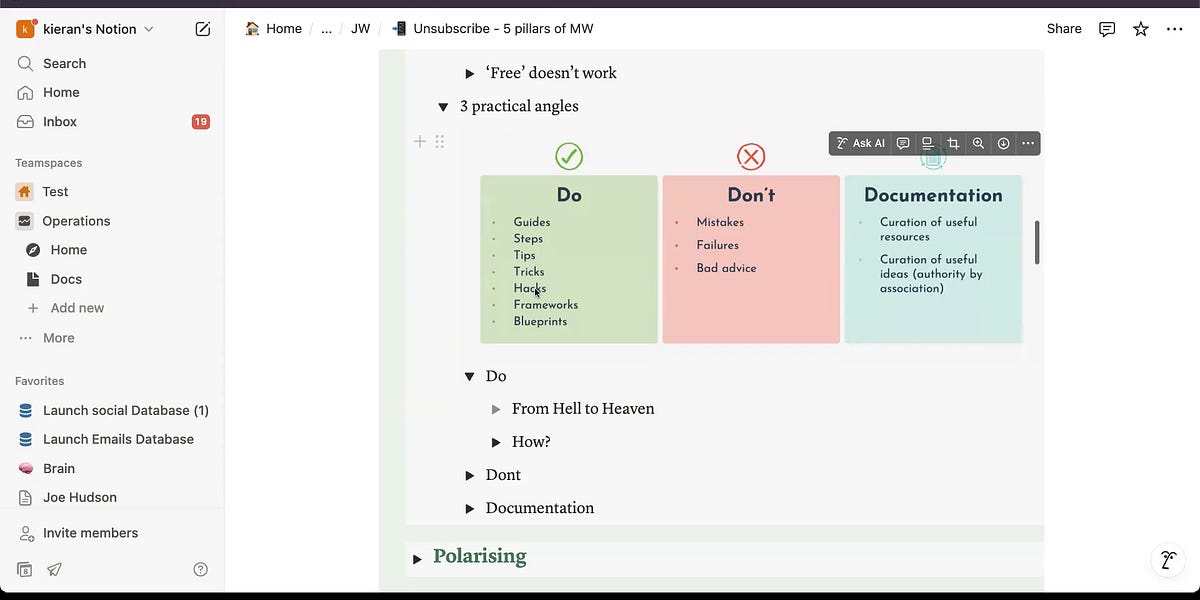Zoom the image with the magnifier icon

978,143
